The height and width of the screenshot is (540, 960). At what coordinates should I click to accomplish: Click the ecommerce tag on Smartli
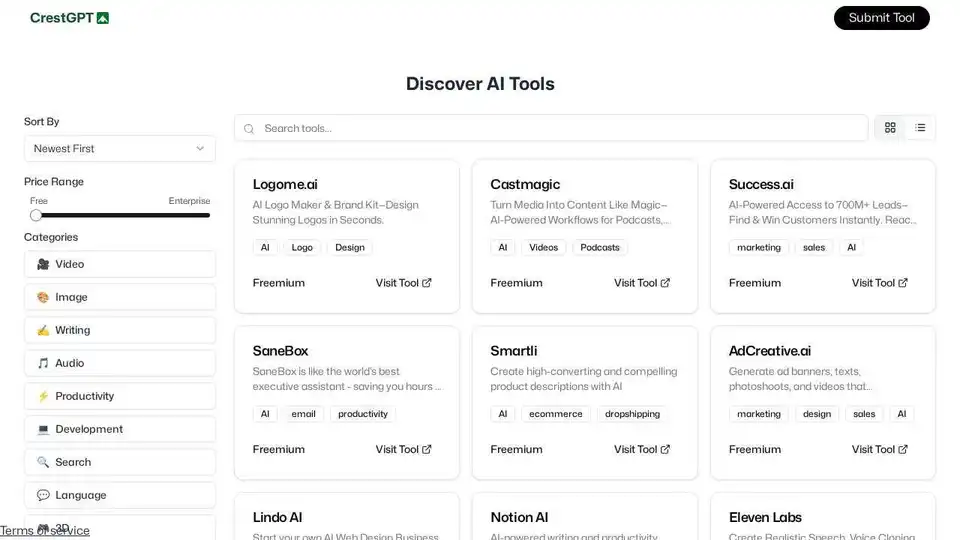555,414
